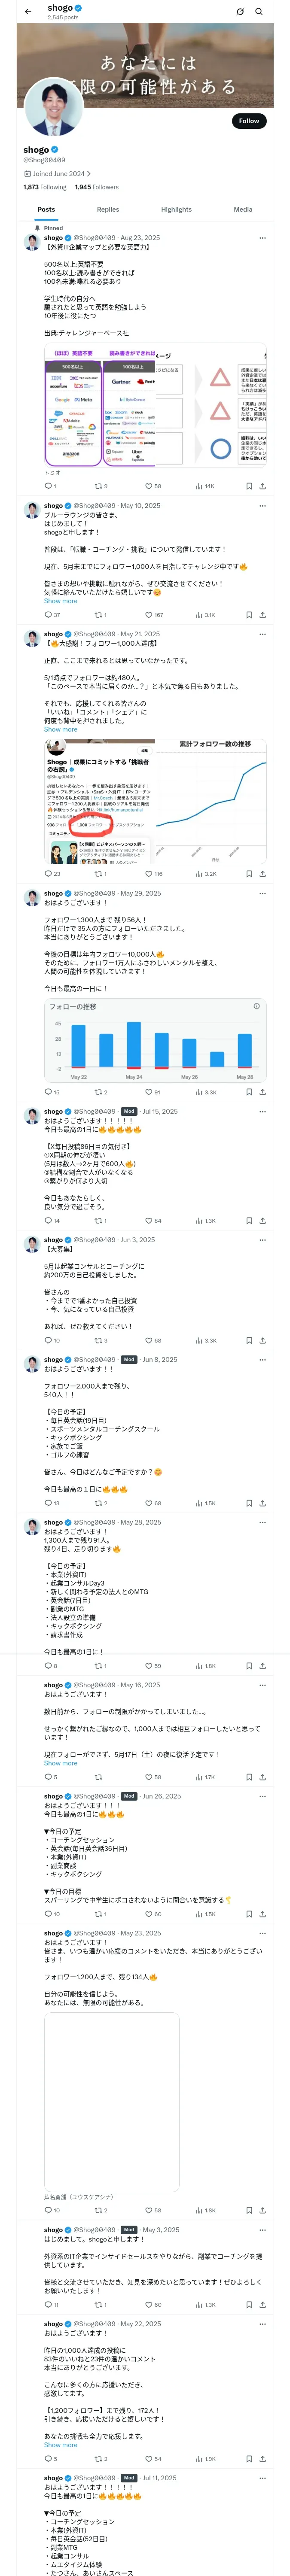Open search from the profile header
The height and width of the screenshot is (2576, 290).
pyautogui.click(x=259, y=11)
